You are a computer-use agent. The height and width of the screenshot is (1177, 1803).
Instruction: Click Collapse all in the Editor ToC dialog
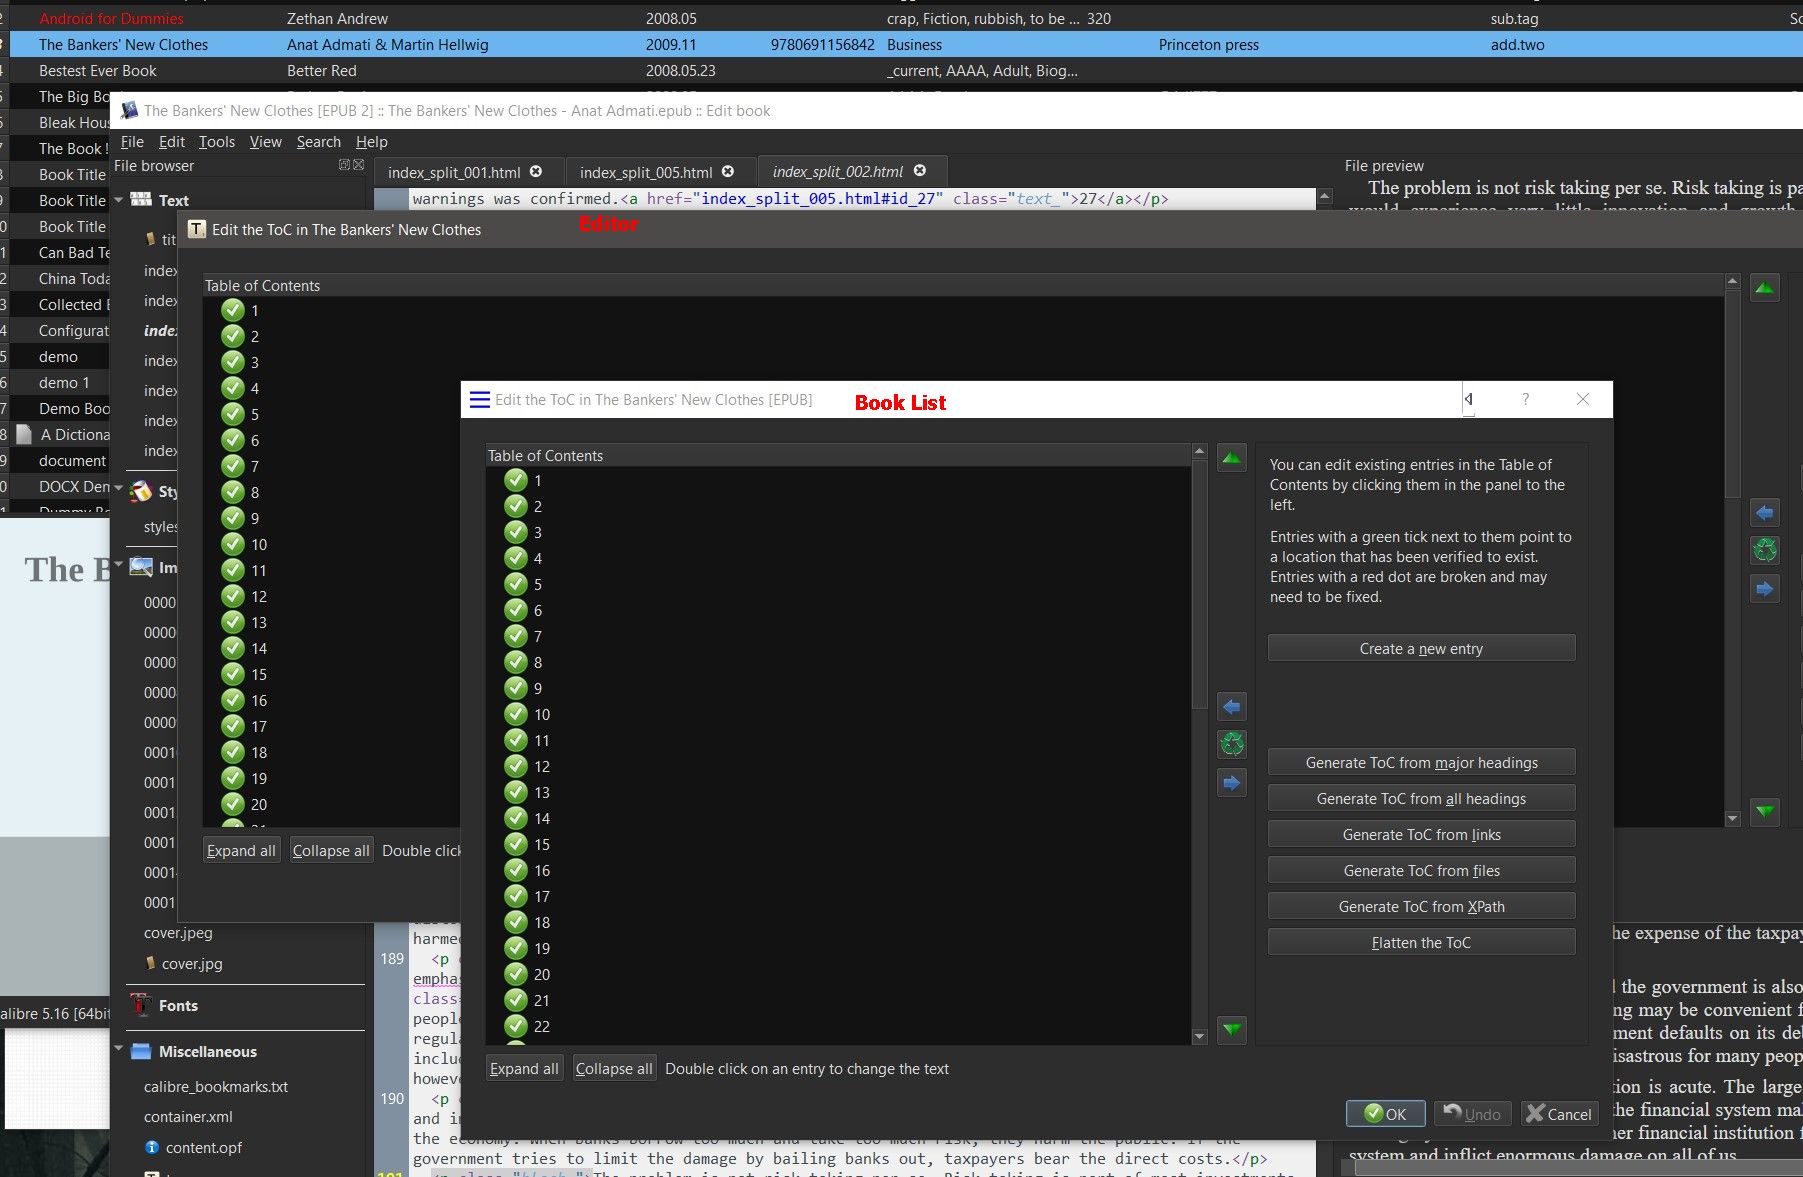pos(331,851)
